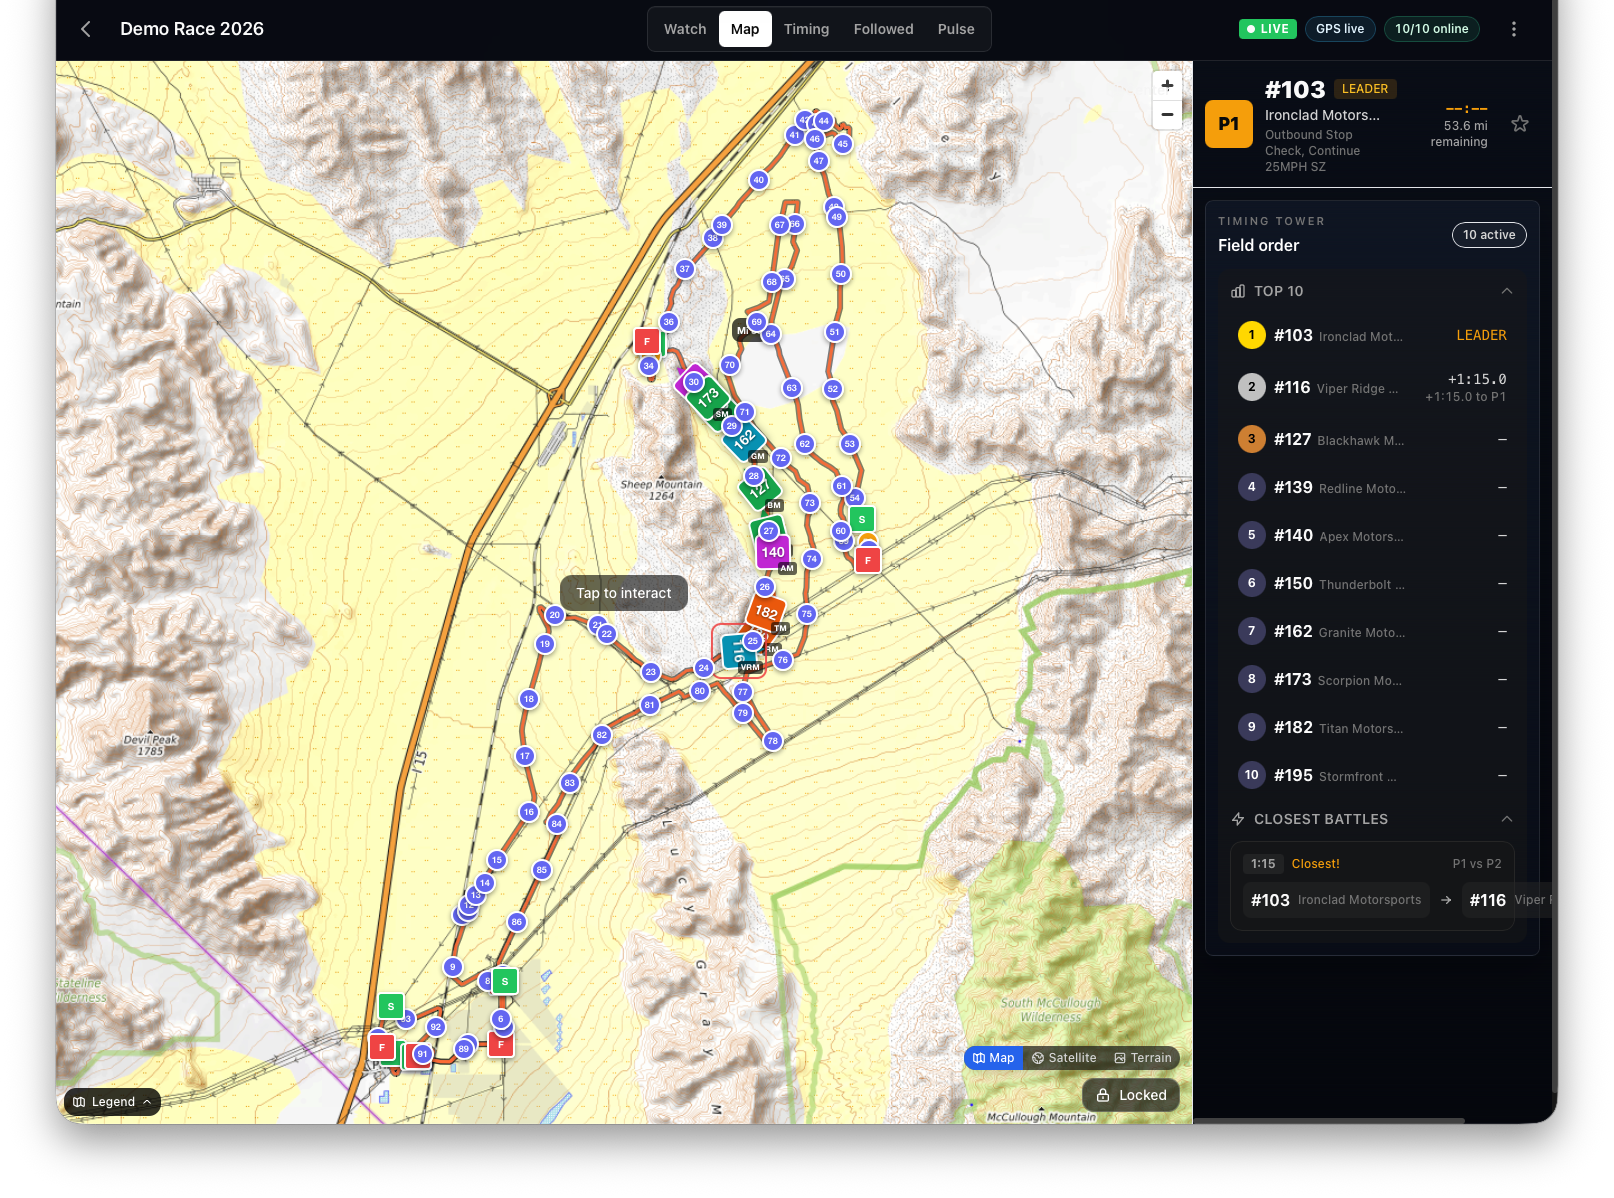Click waypoint 9 on the course

[x=453, y=967]
